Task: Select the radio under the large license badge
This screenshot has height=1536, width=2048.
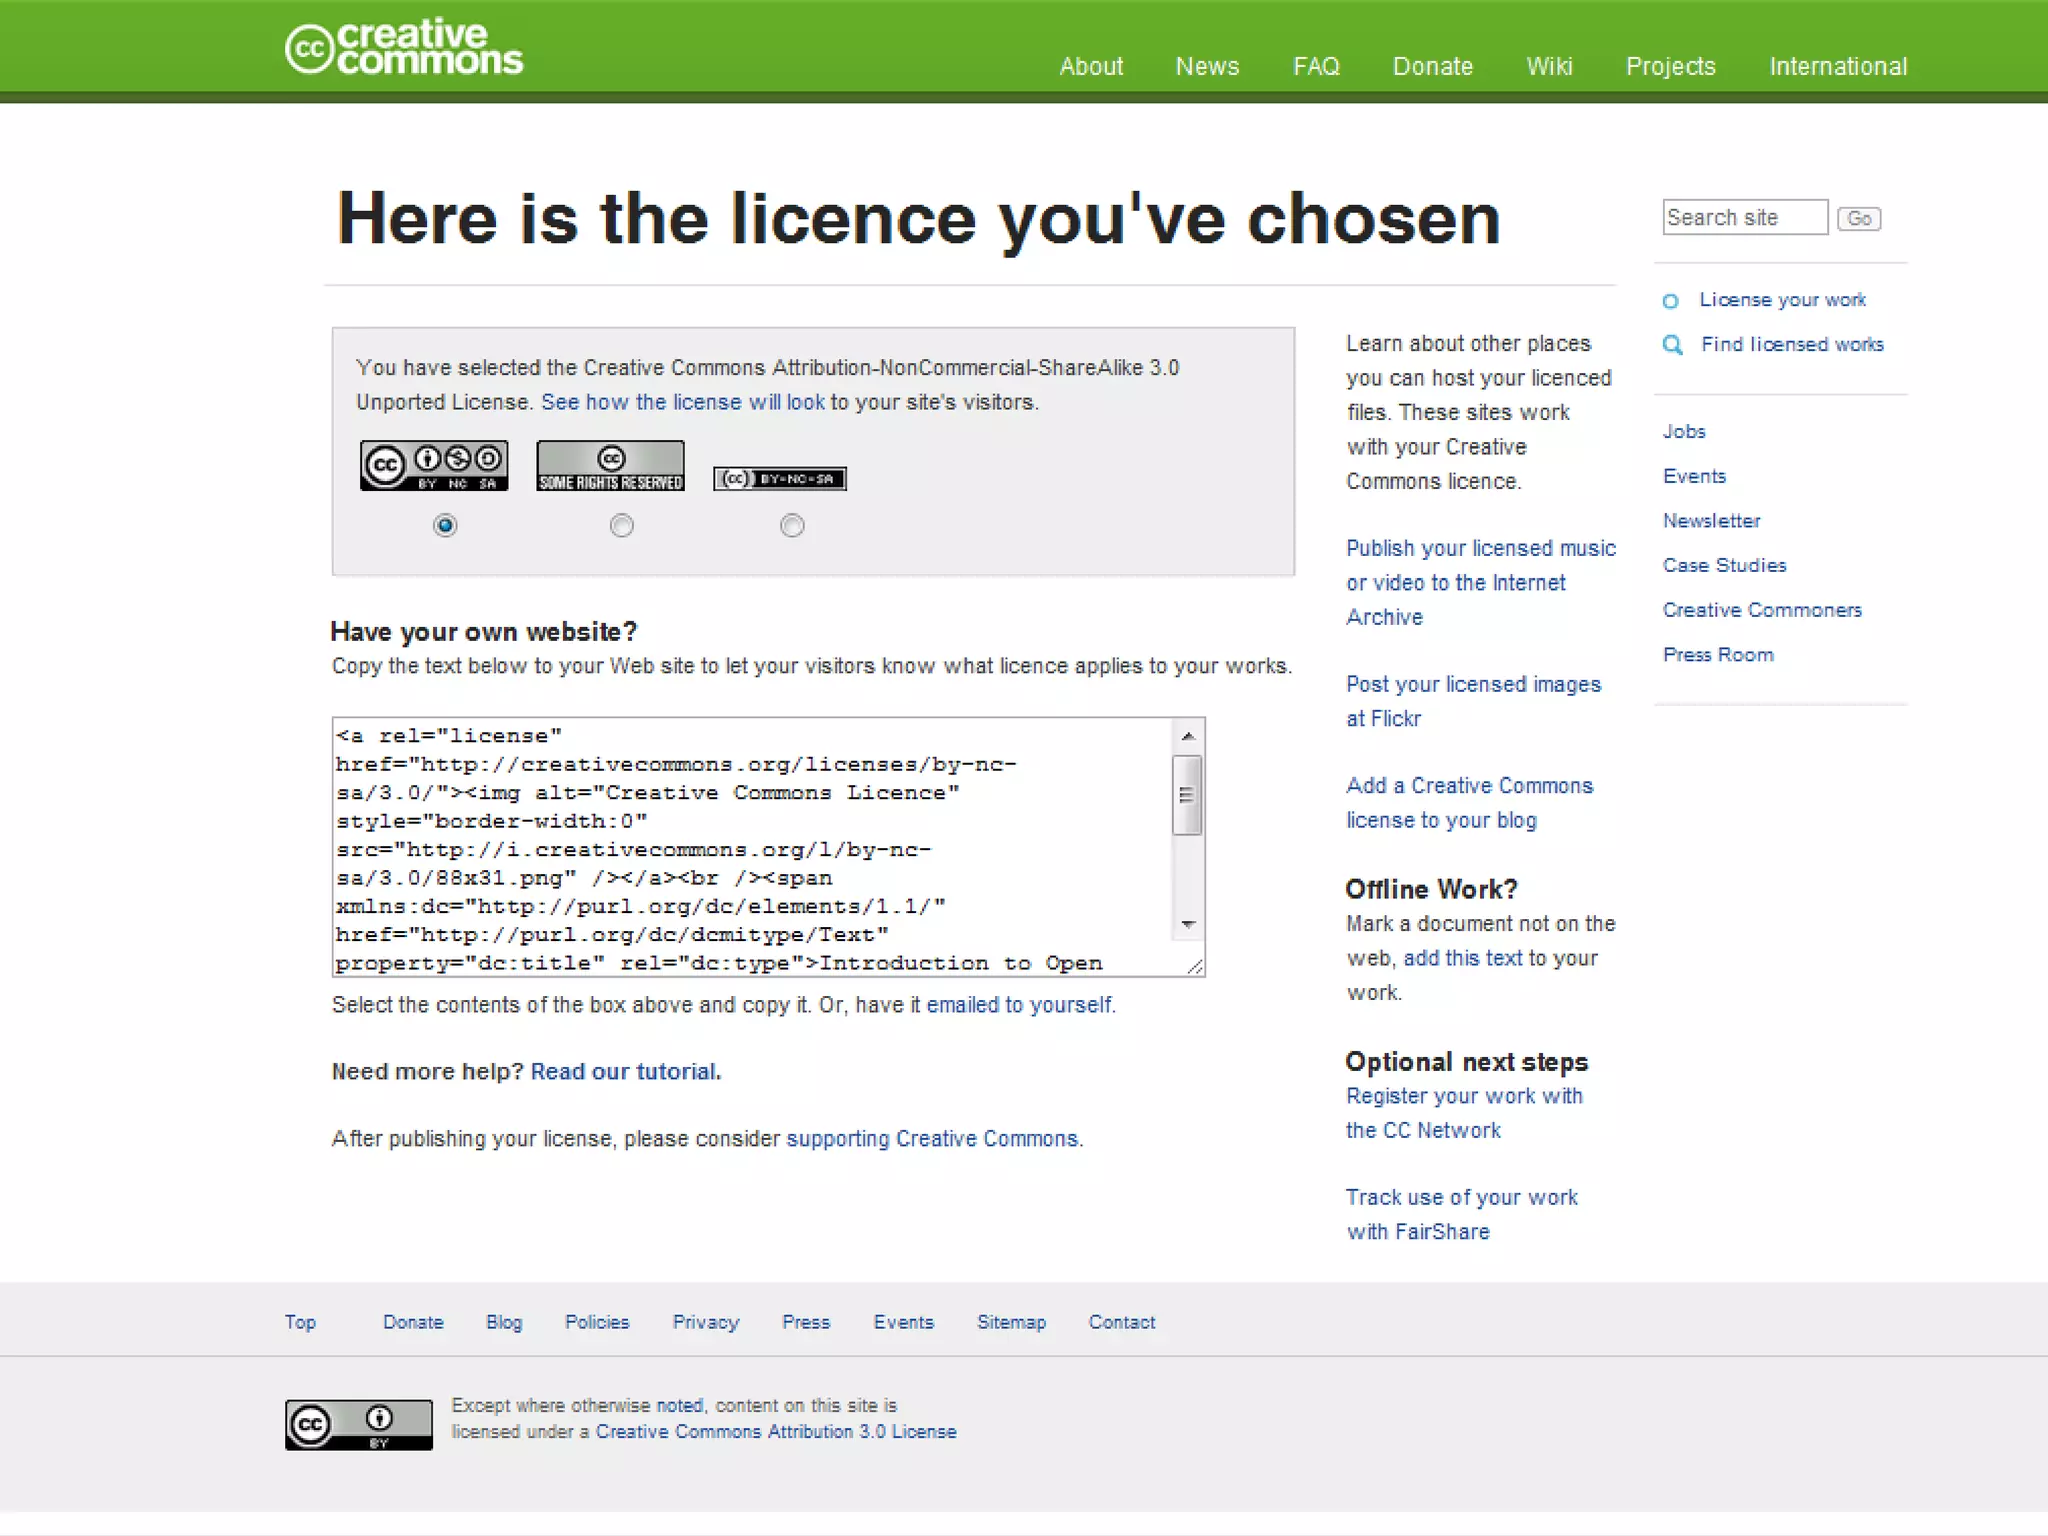Action: (x=445, y=525)
